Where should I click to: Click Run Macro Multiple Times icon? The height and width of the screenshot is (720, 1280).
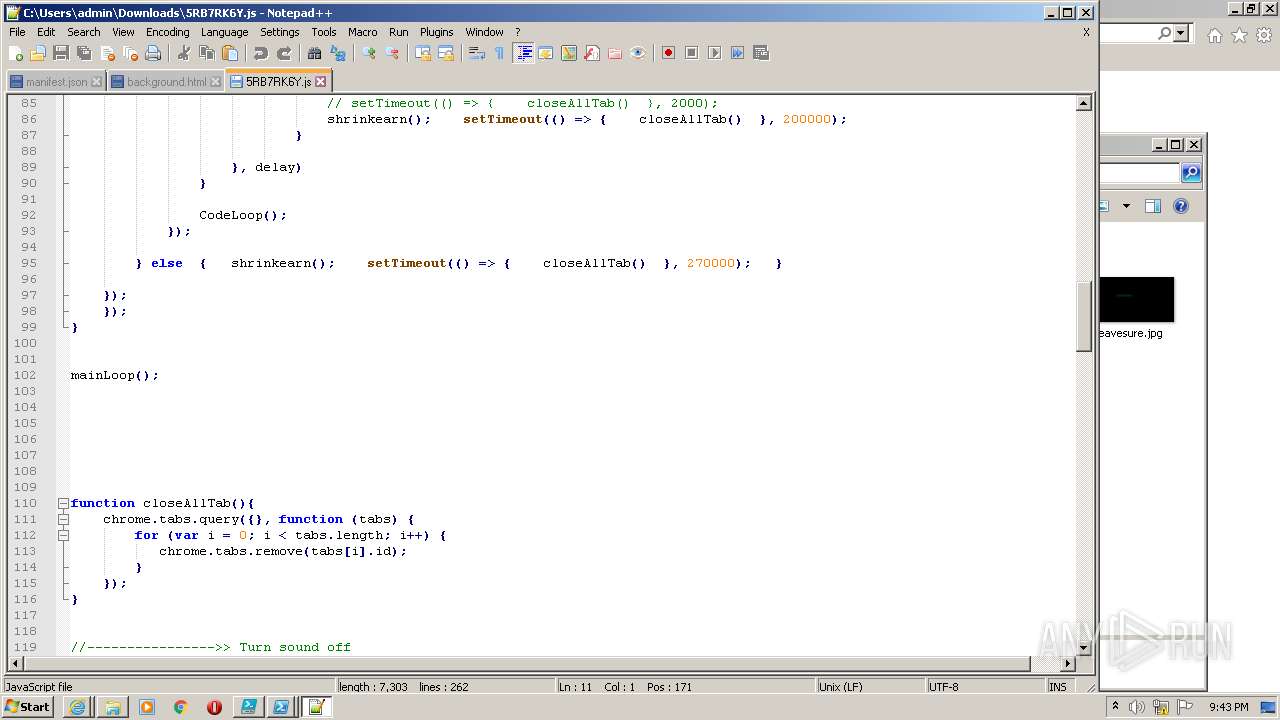737,53
